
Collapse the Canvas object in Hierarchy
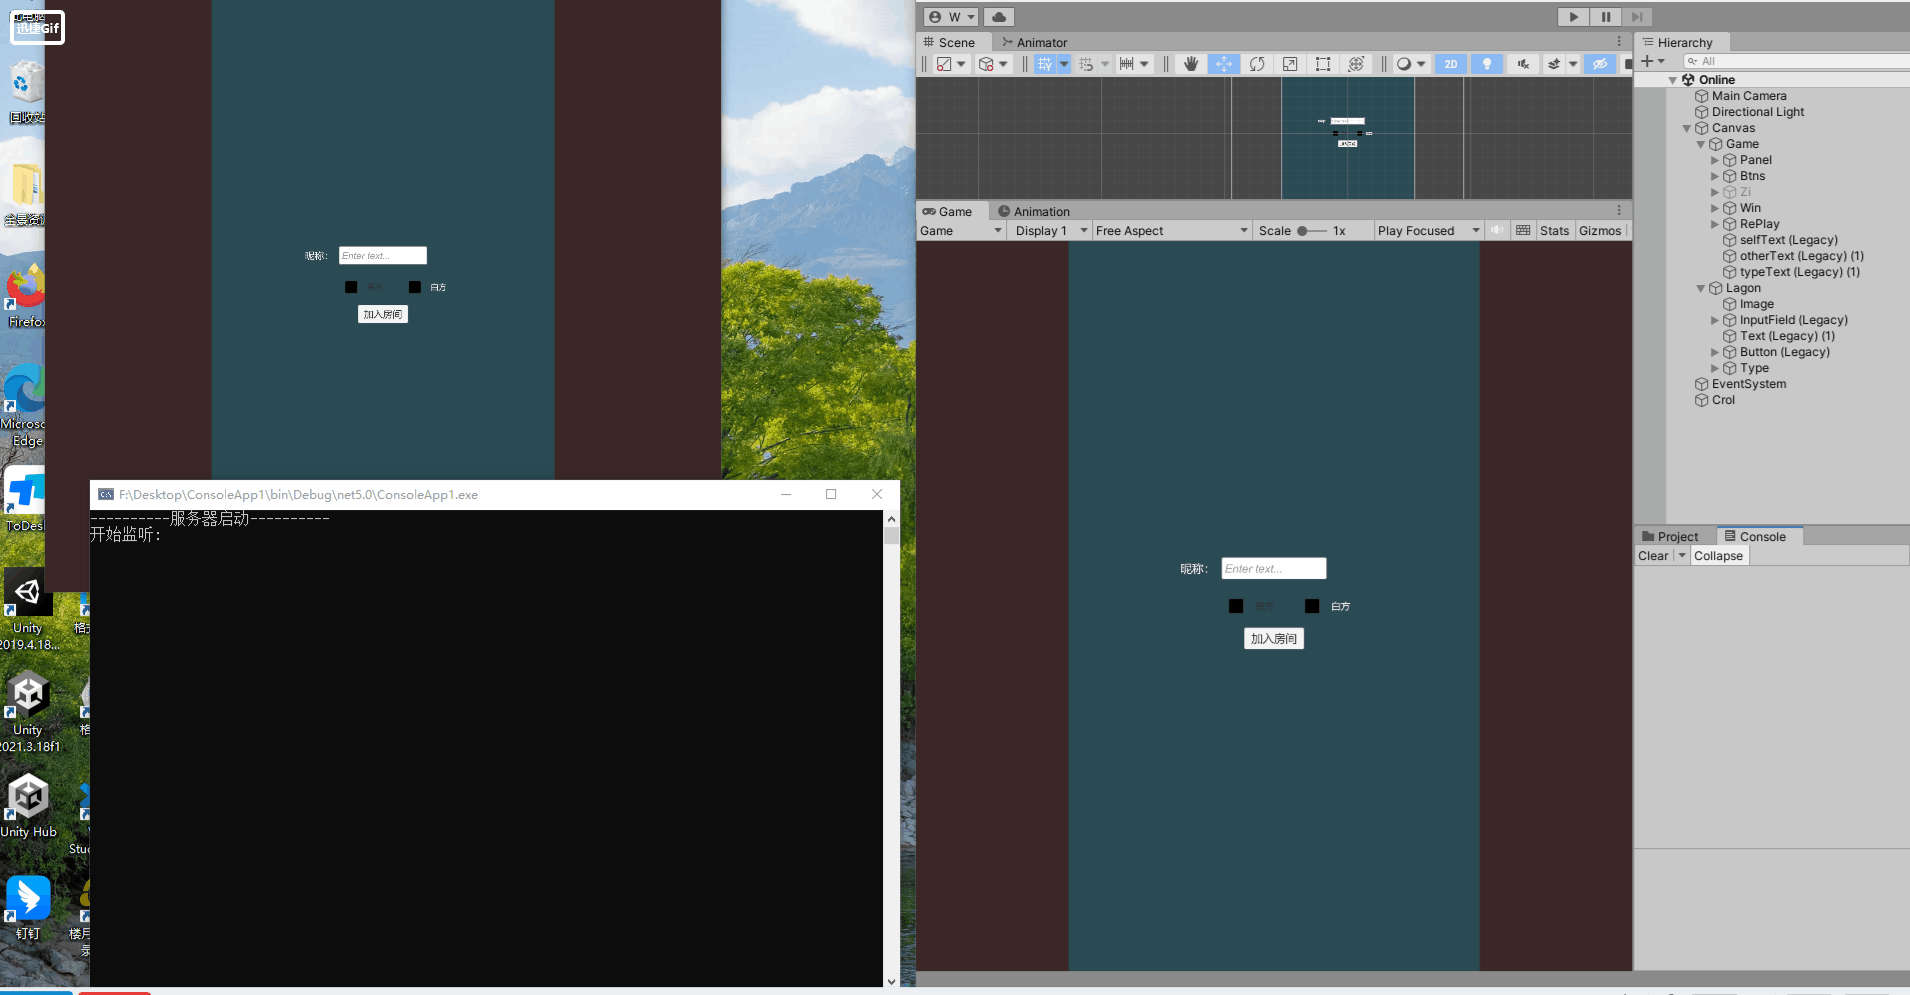click(1687, 128)
